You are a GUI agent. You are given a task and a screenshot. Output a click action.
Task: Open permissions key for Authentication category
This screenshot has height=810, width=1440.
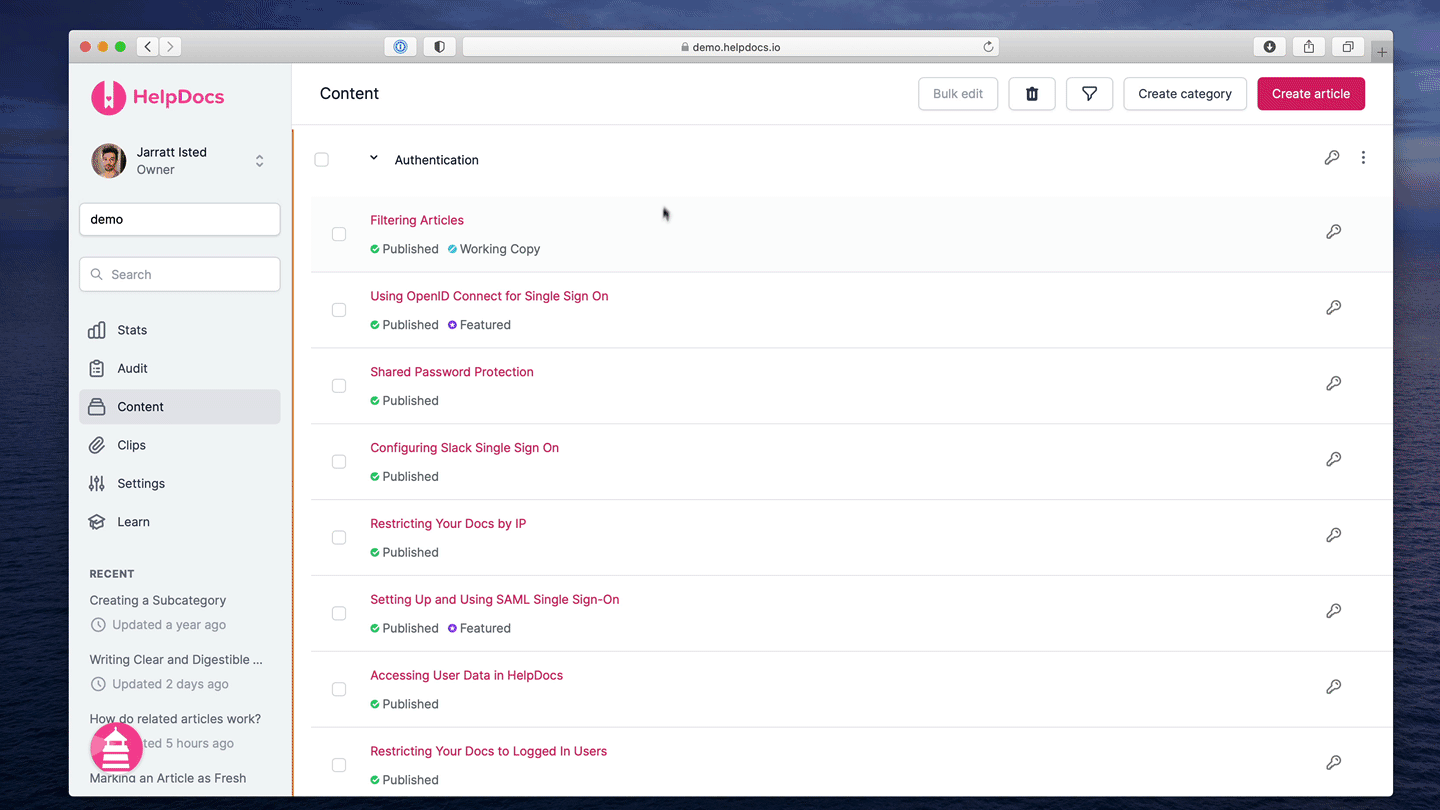pos(1332,158)
